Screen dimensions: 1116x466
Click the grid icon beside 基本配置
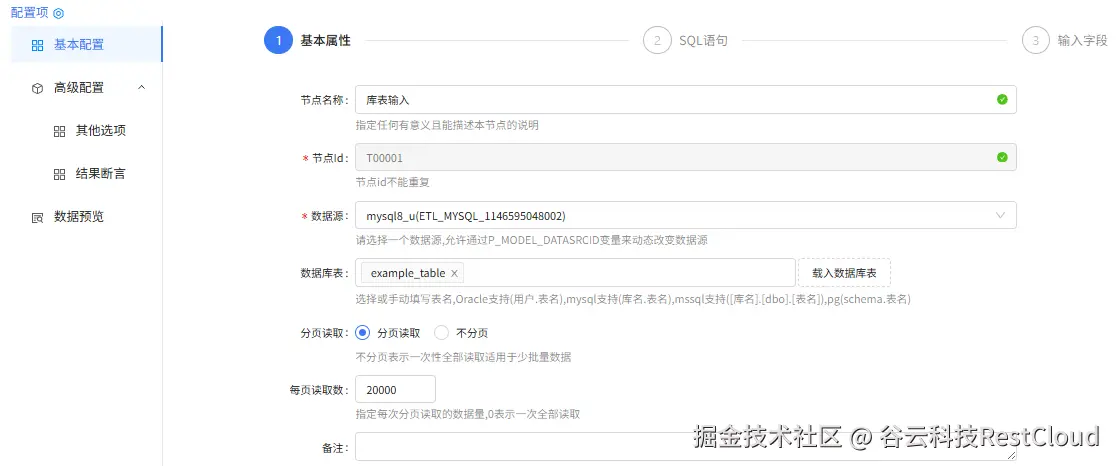38,46
